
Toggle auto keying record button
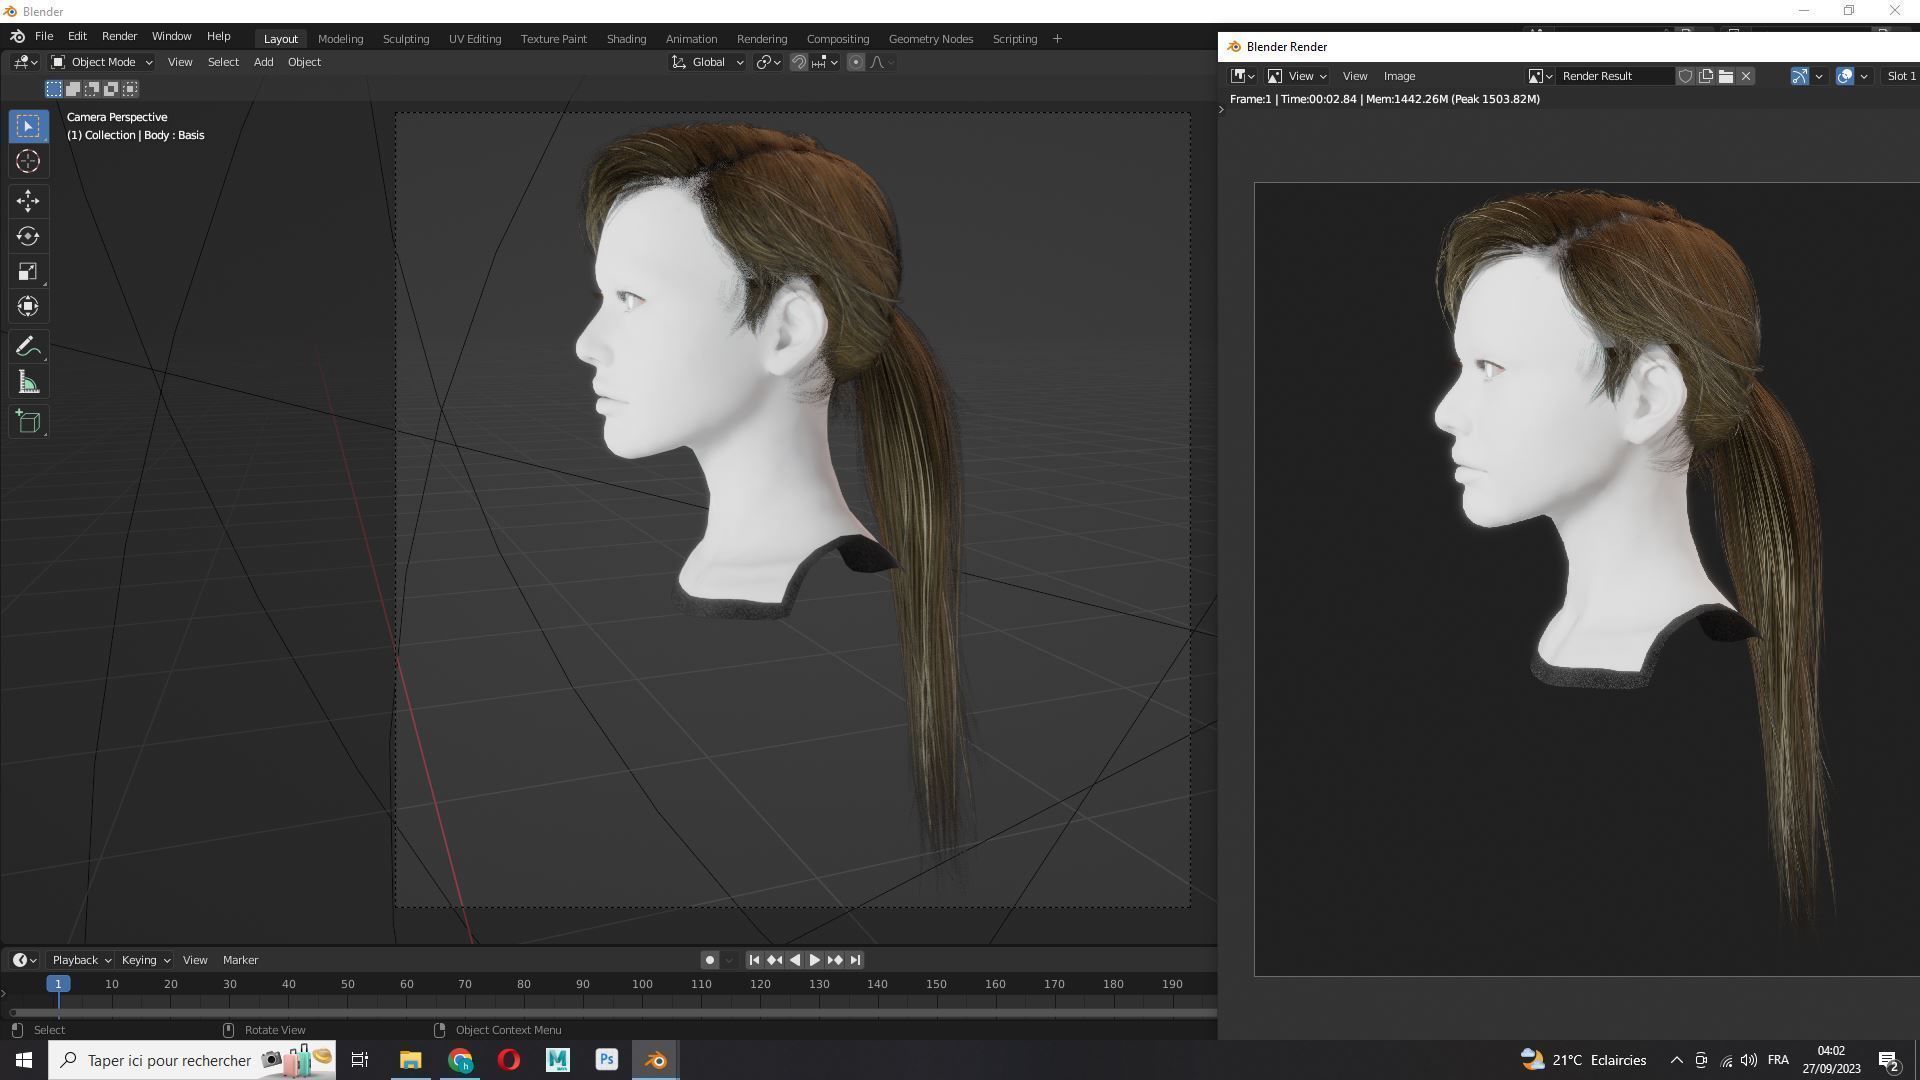point(710,960)
